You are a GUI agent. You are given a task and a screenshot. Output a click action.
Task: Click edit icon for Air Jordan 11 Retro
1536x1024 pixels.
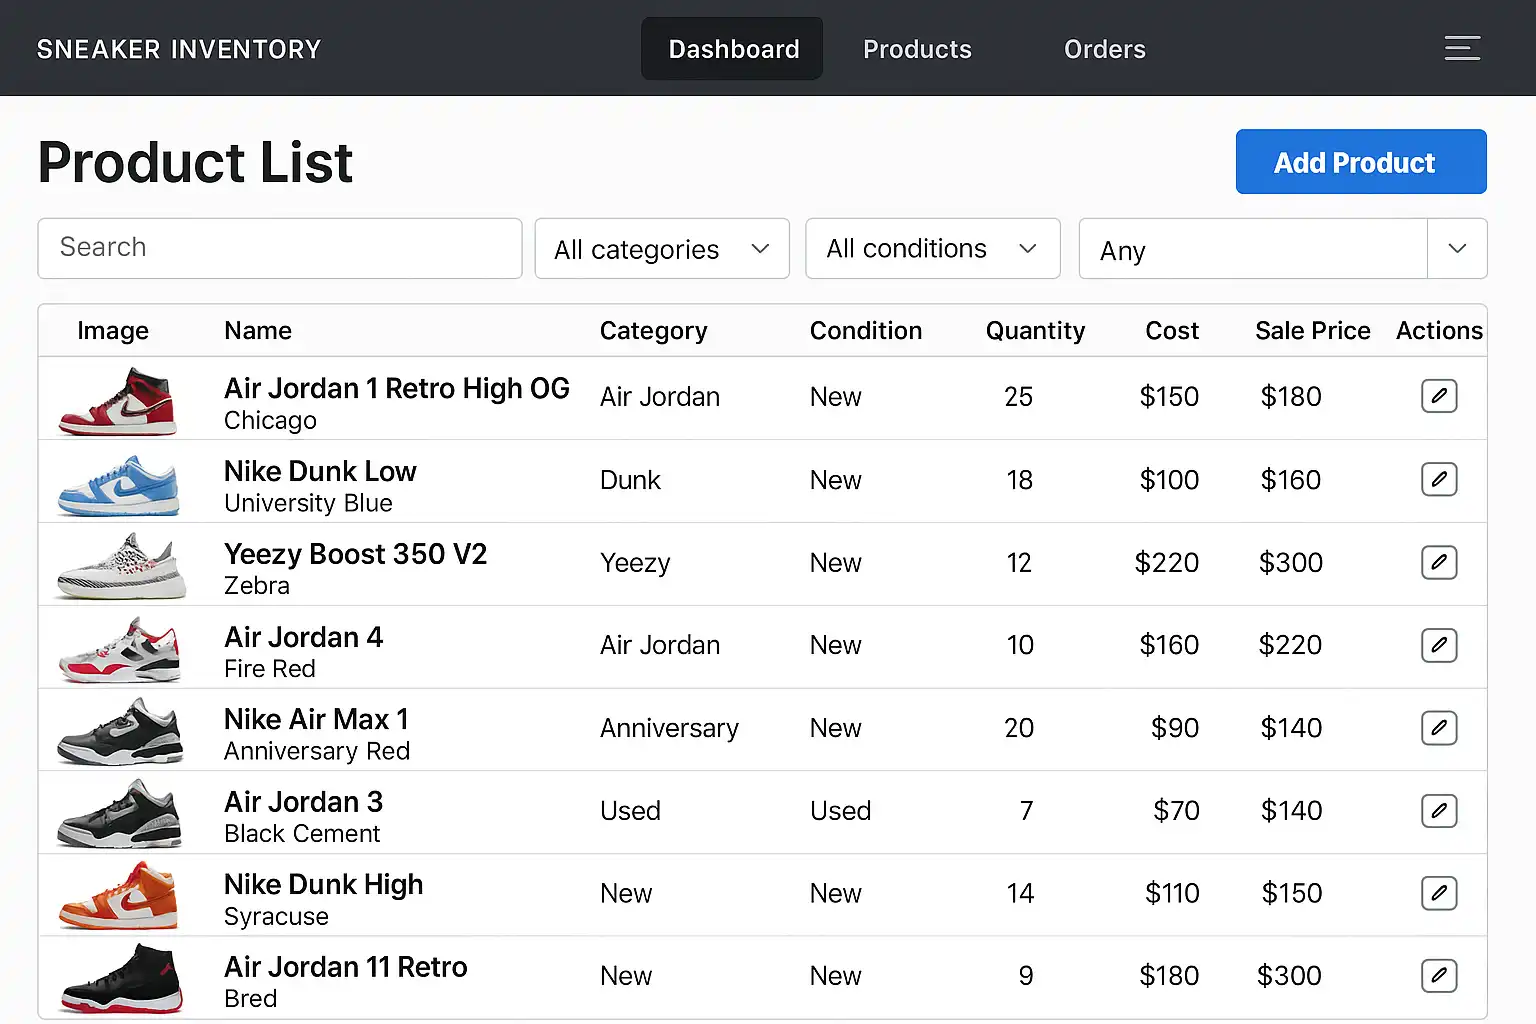pyautogui.click(x=1439, y=976)
